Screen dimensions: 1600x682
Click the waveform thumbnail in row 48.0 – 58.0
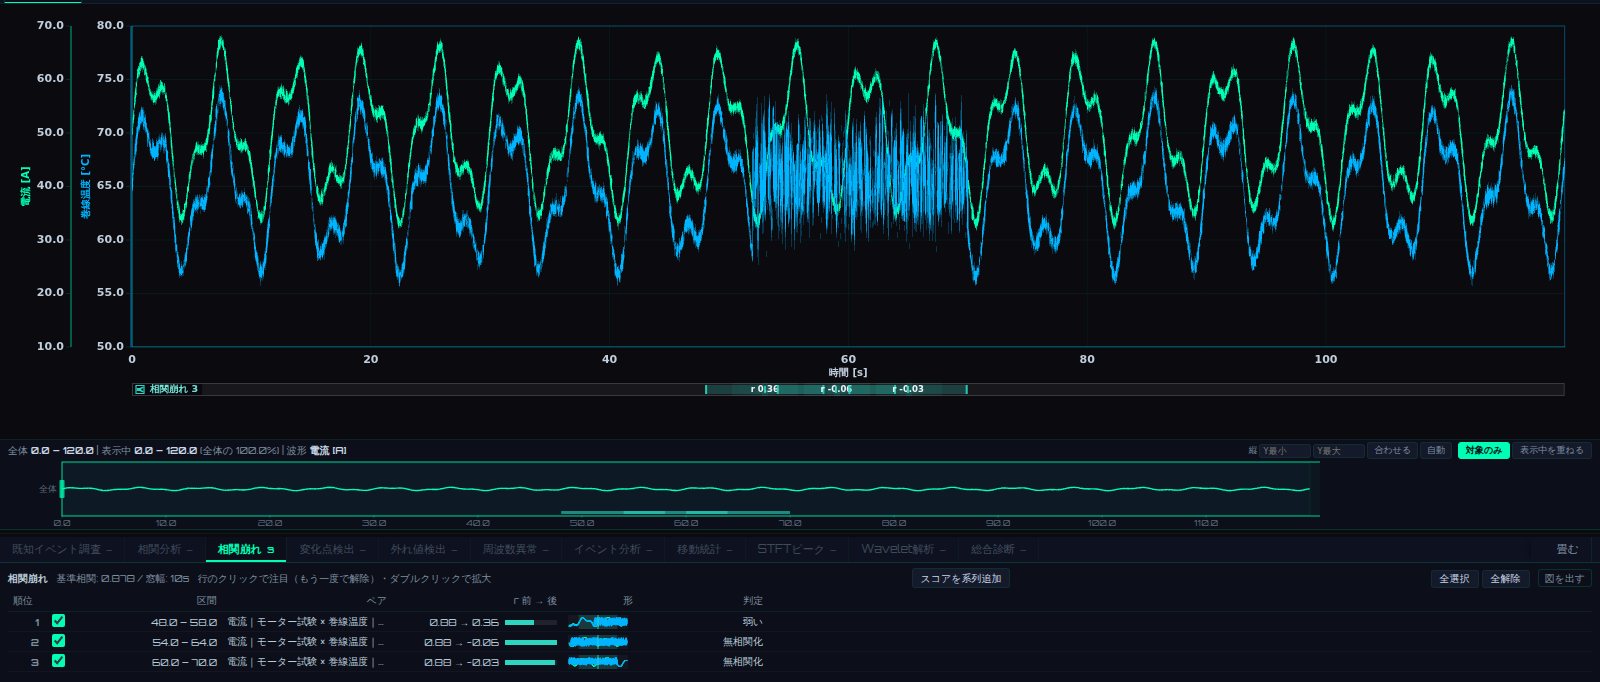(x=598, y=622)
